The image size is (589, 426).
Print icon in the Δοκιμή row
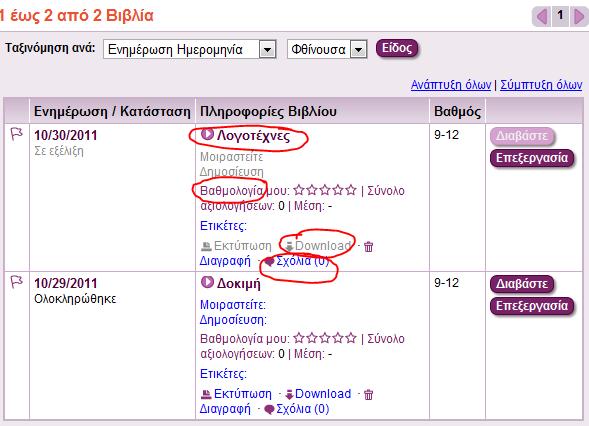click(x=206, y=394)
